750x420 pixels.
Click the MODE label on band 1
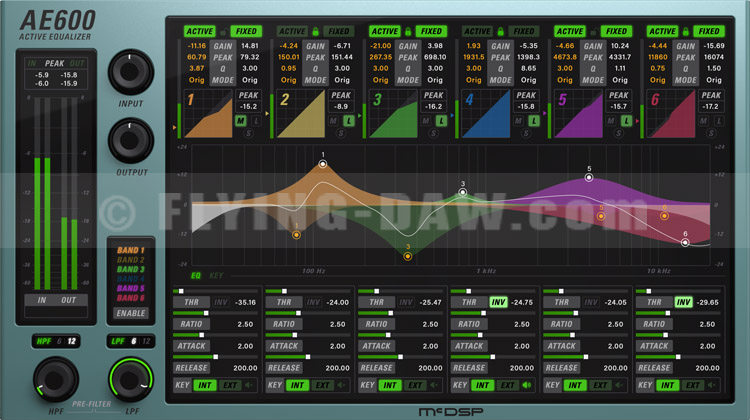pos(223,80)
